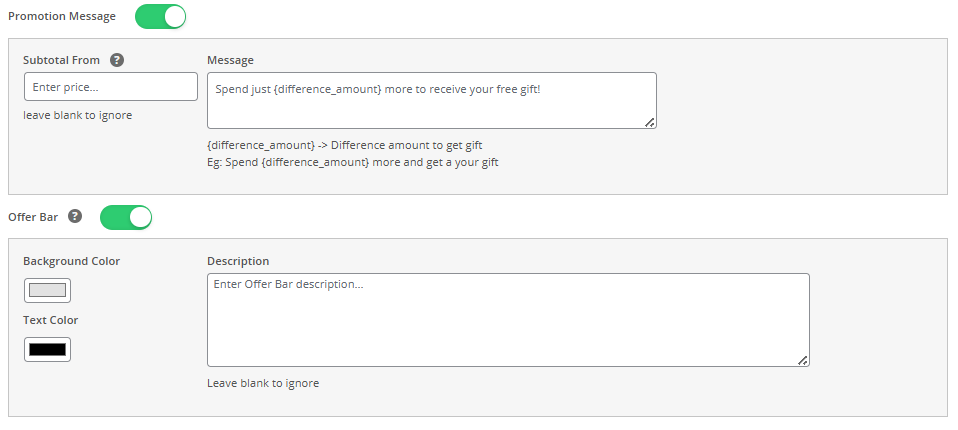This screenshot has height=430, width=958.
Task: Click the Background Color label
Action: click(71, 261)
